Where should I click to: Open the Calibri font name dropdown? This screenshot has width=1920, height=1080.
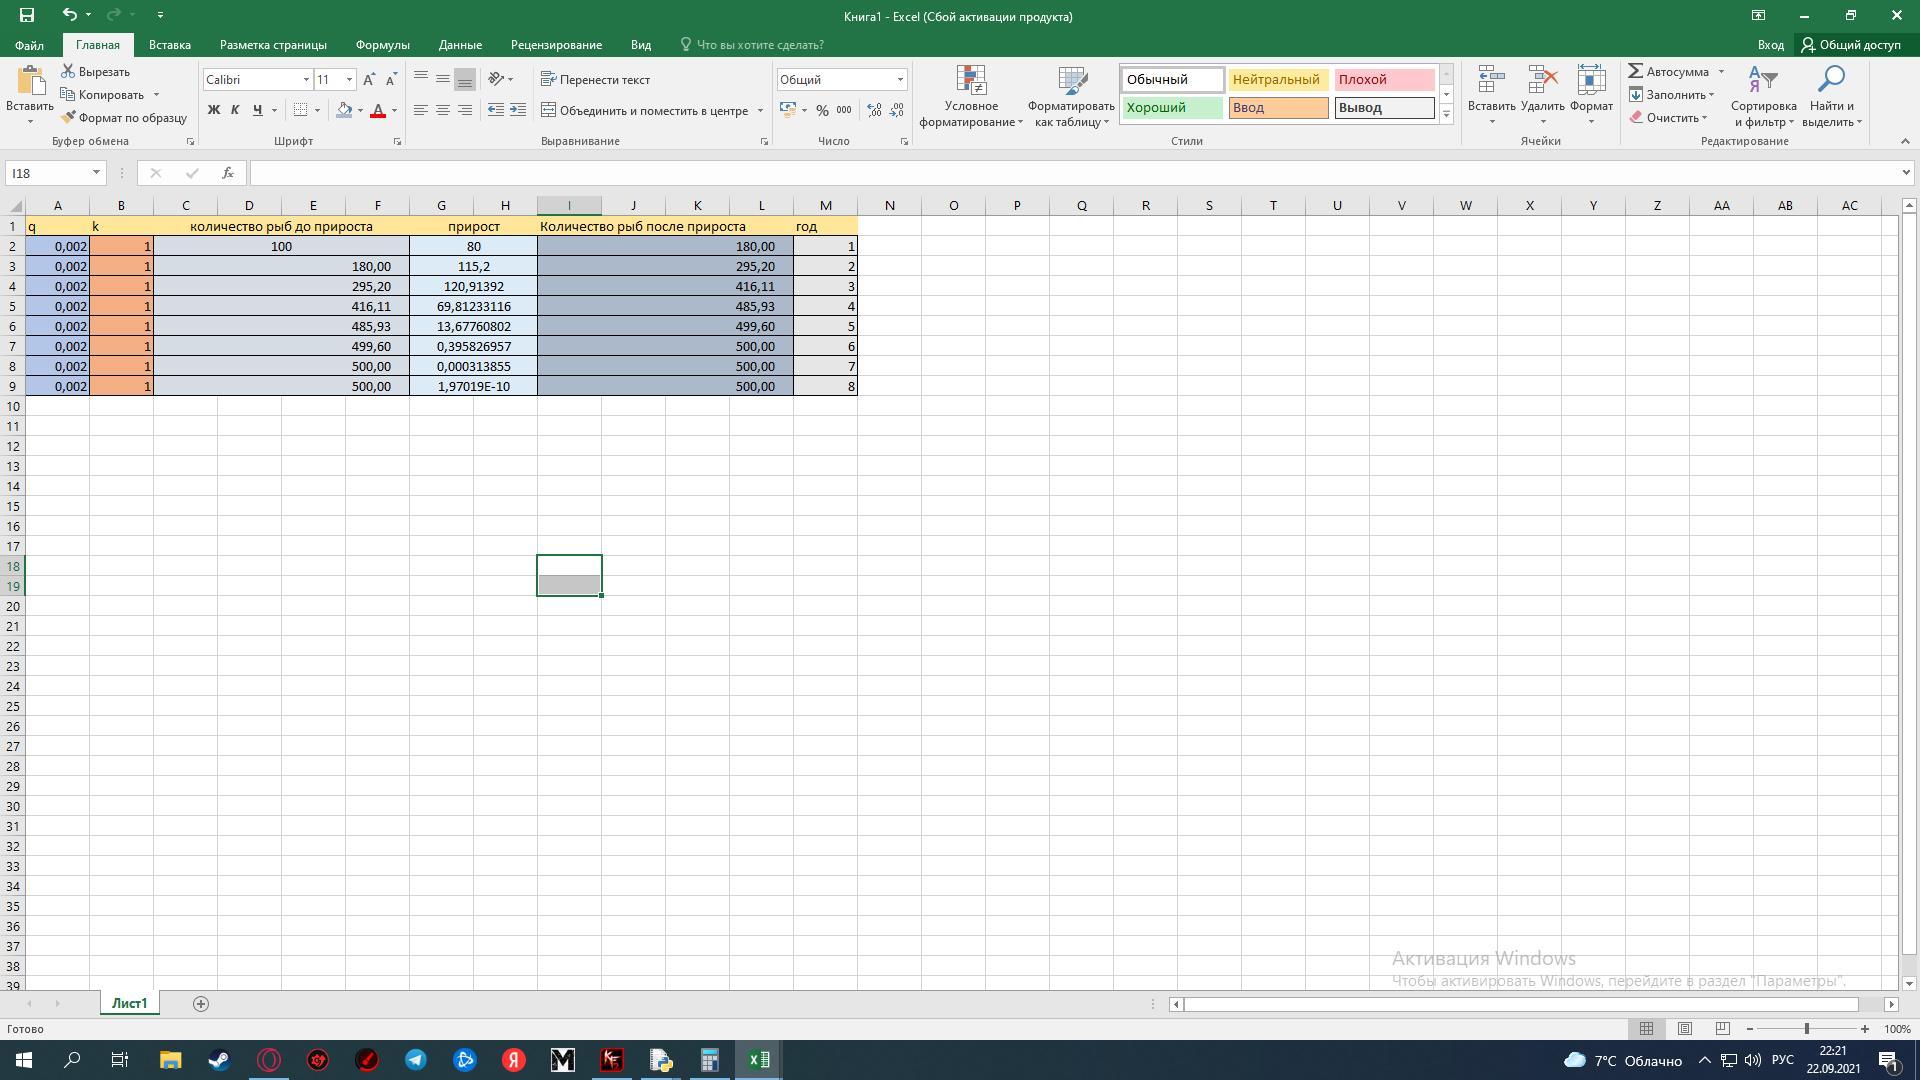[306, 79]
